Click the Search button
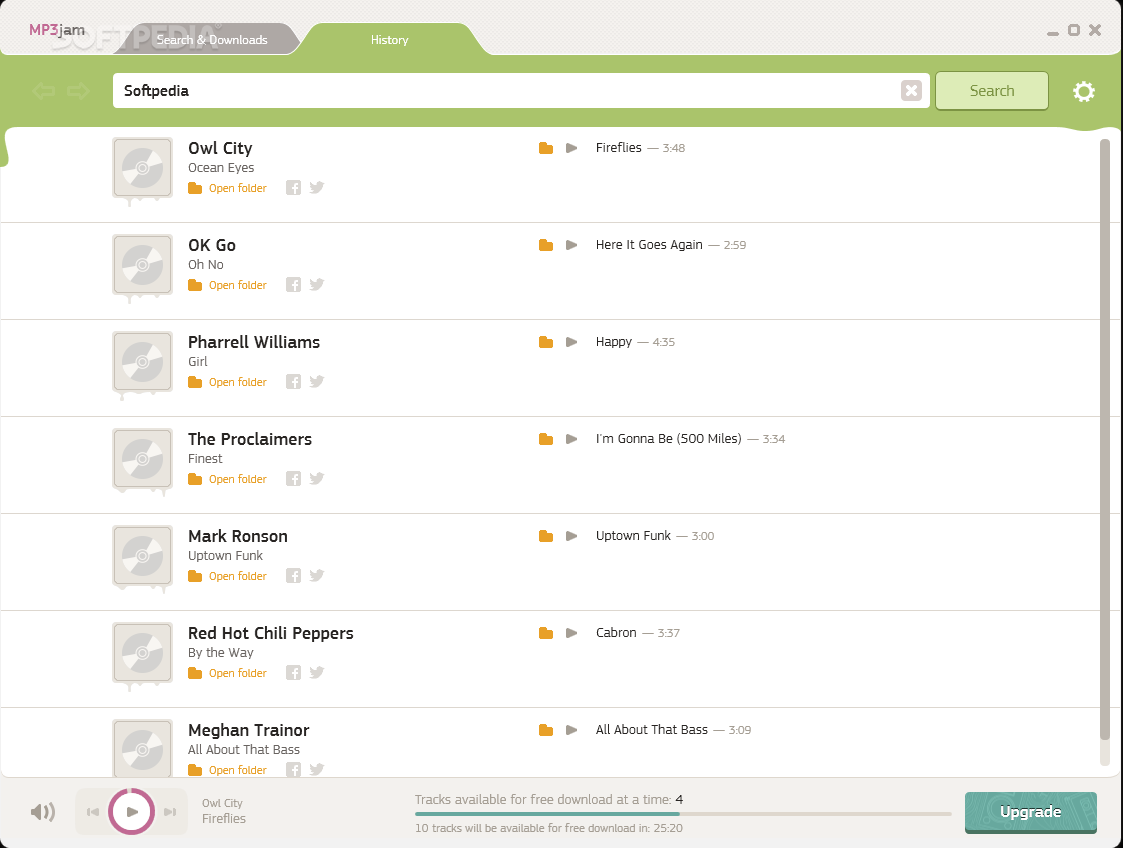The image size is (1123, 848). pos(992,91)
